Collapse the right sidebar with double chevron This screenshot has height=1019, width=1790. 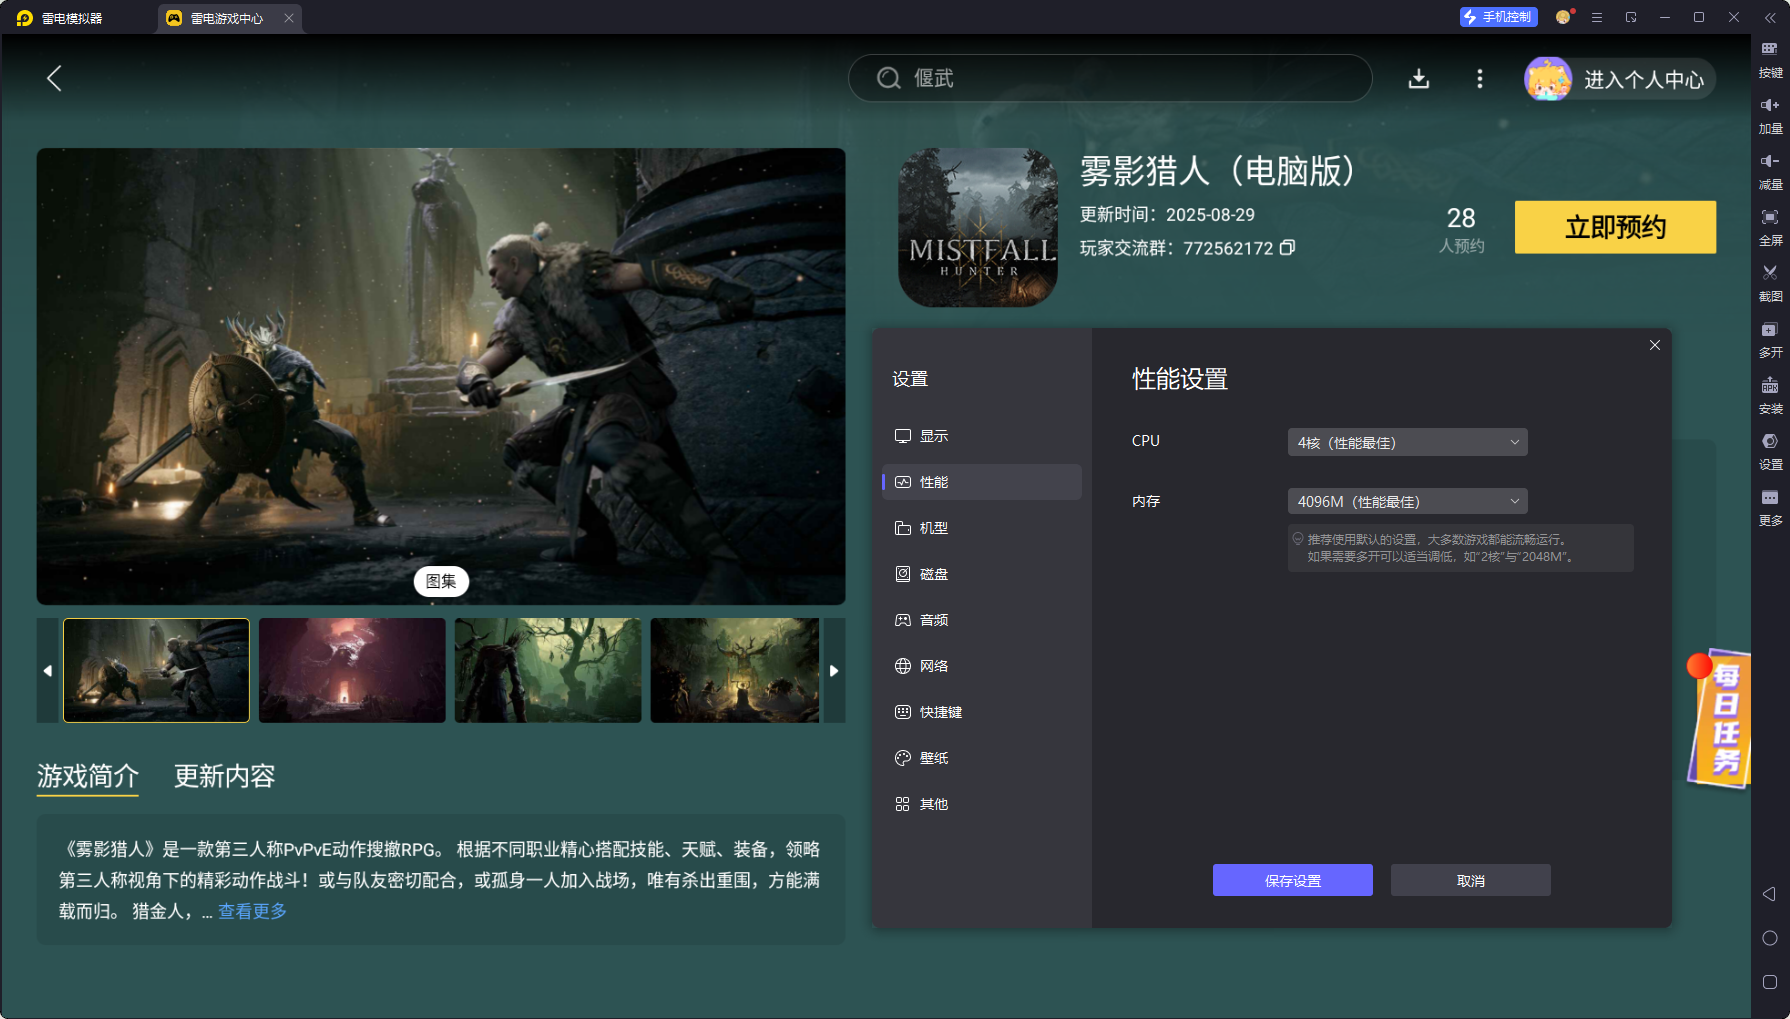click(1770, 17)
